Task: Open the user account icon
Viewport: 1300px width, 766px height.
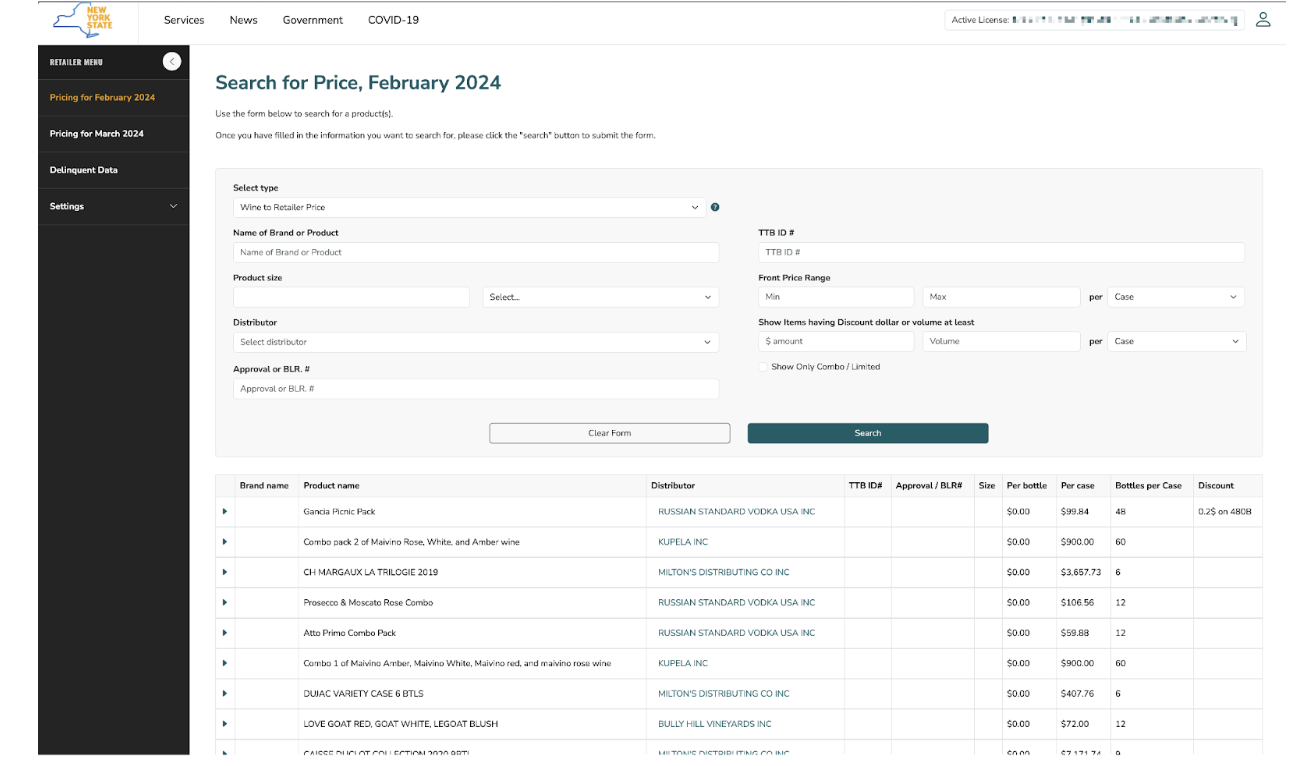Action: [x=1262, y=19]
